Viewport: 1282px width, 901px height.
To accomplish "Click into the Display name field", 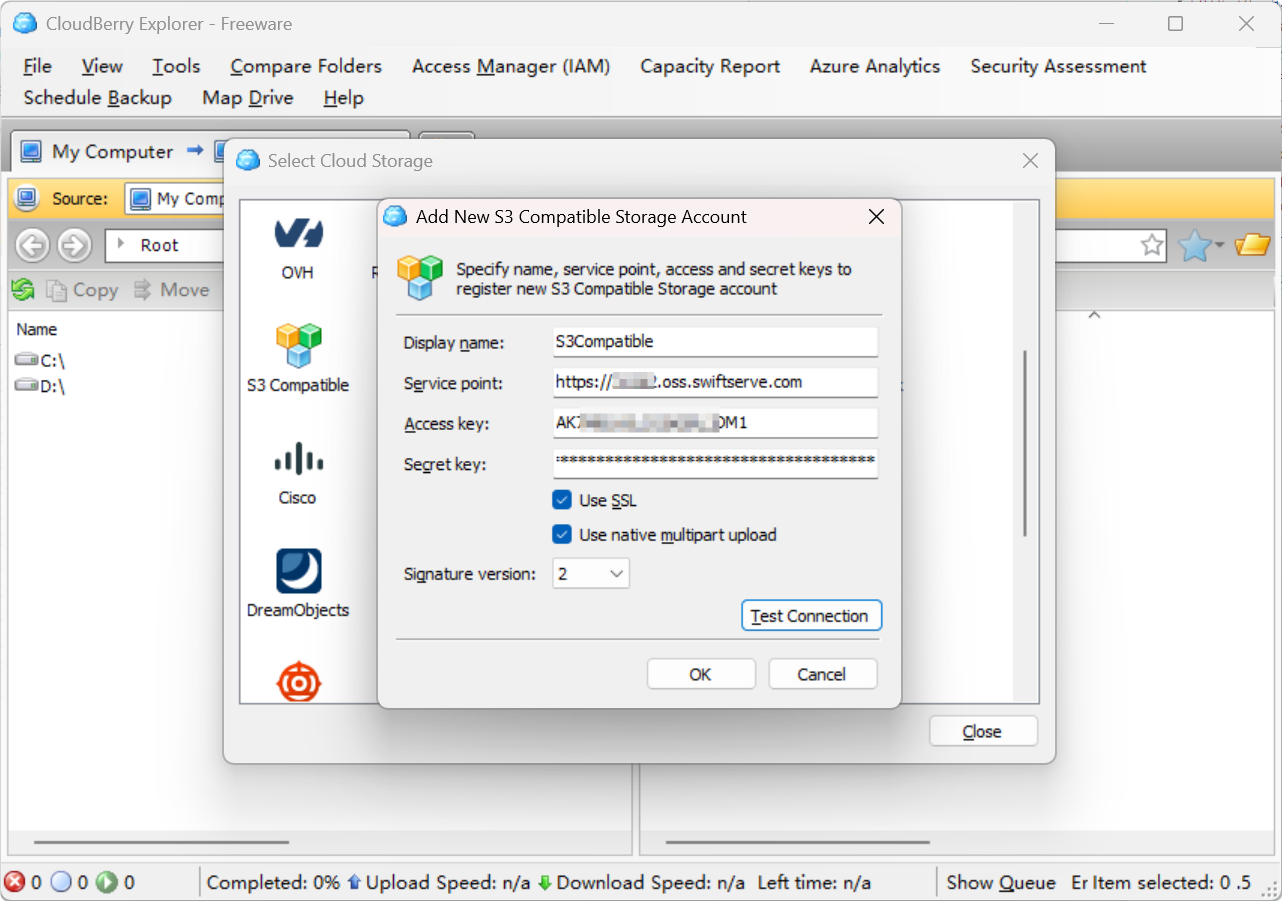I will [x=714, y=342].
